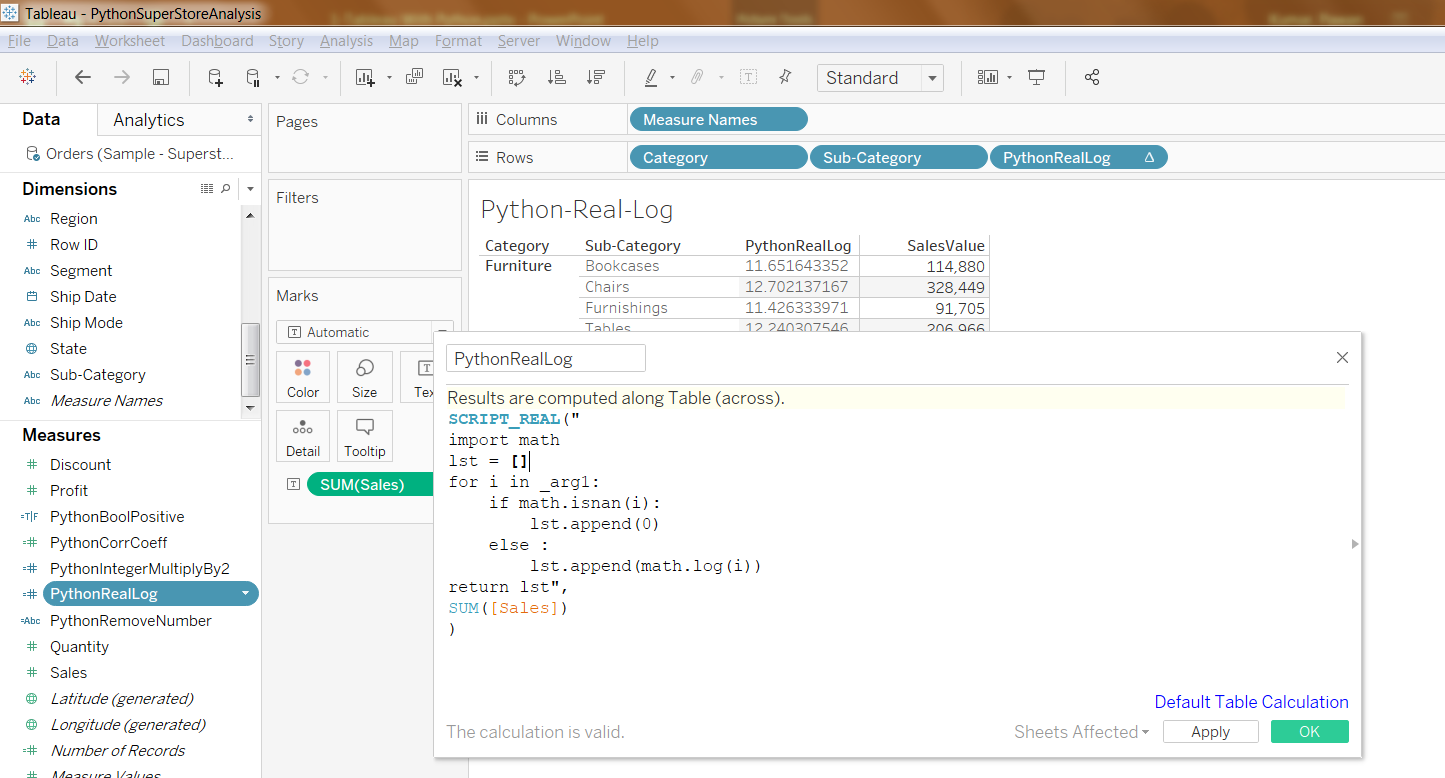Click the Apply button
The image size is (1445, 778).
pyautogui.click(x=1210, y=732)
